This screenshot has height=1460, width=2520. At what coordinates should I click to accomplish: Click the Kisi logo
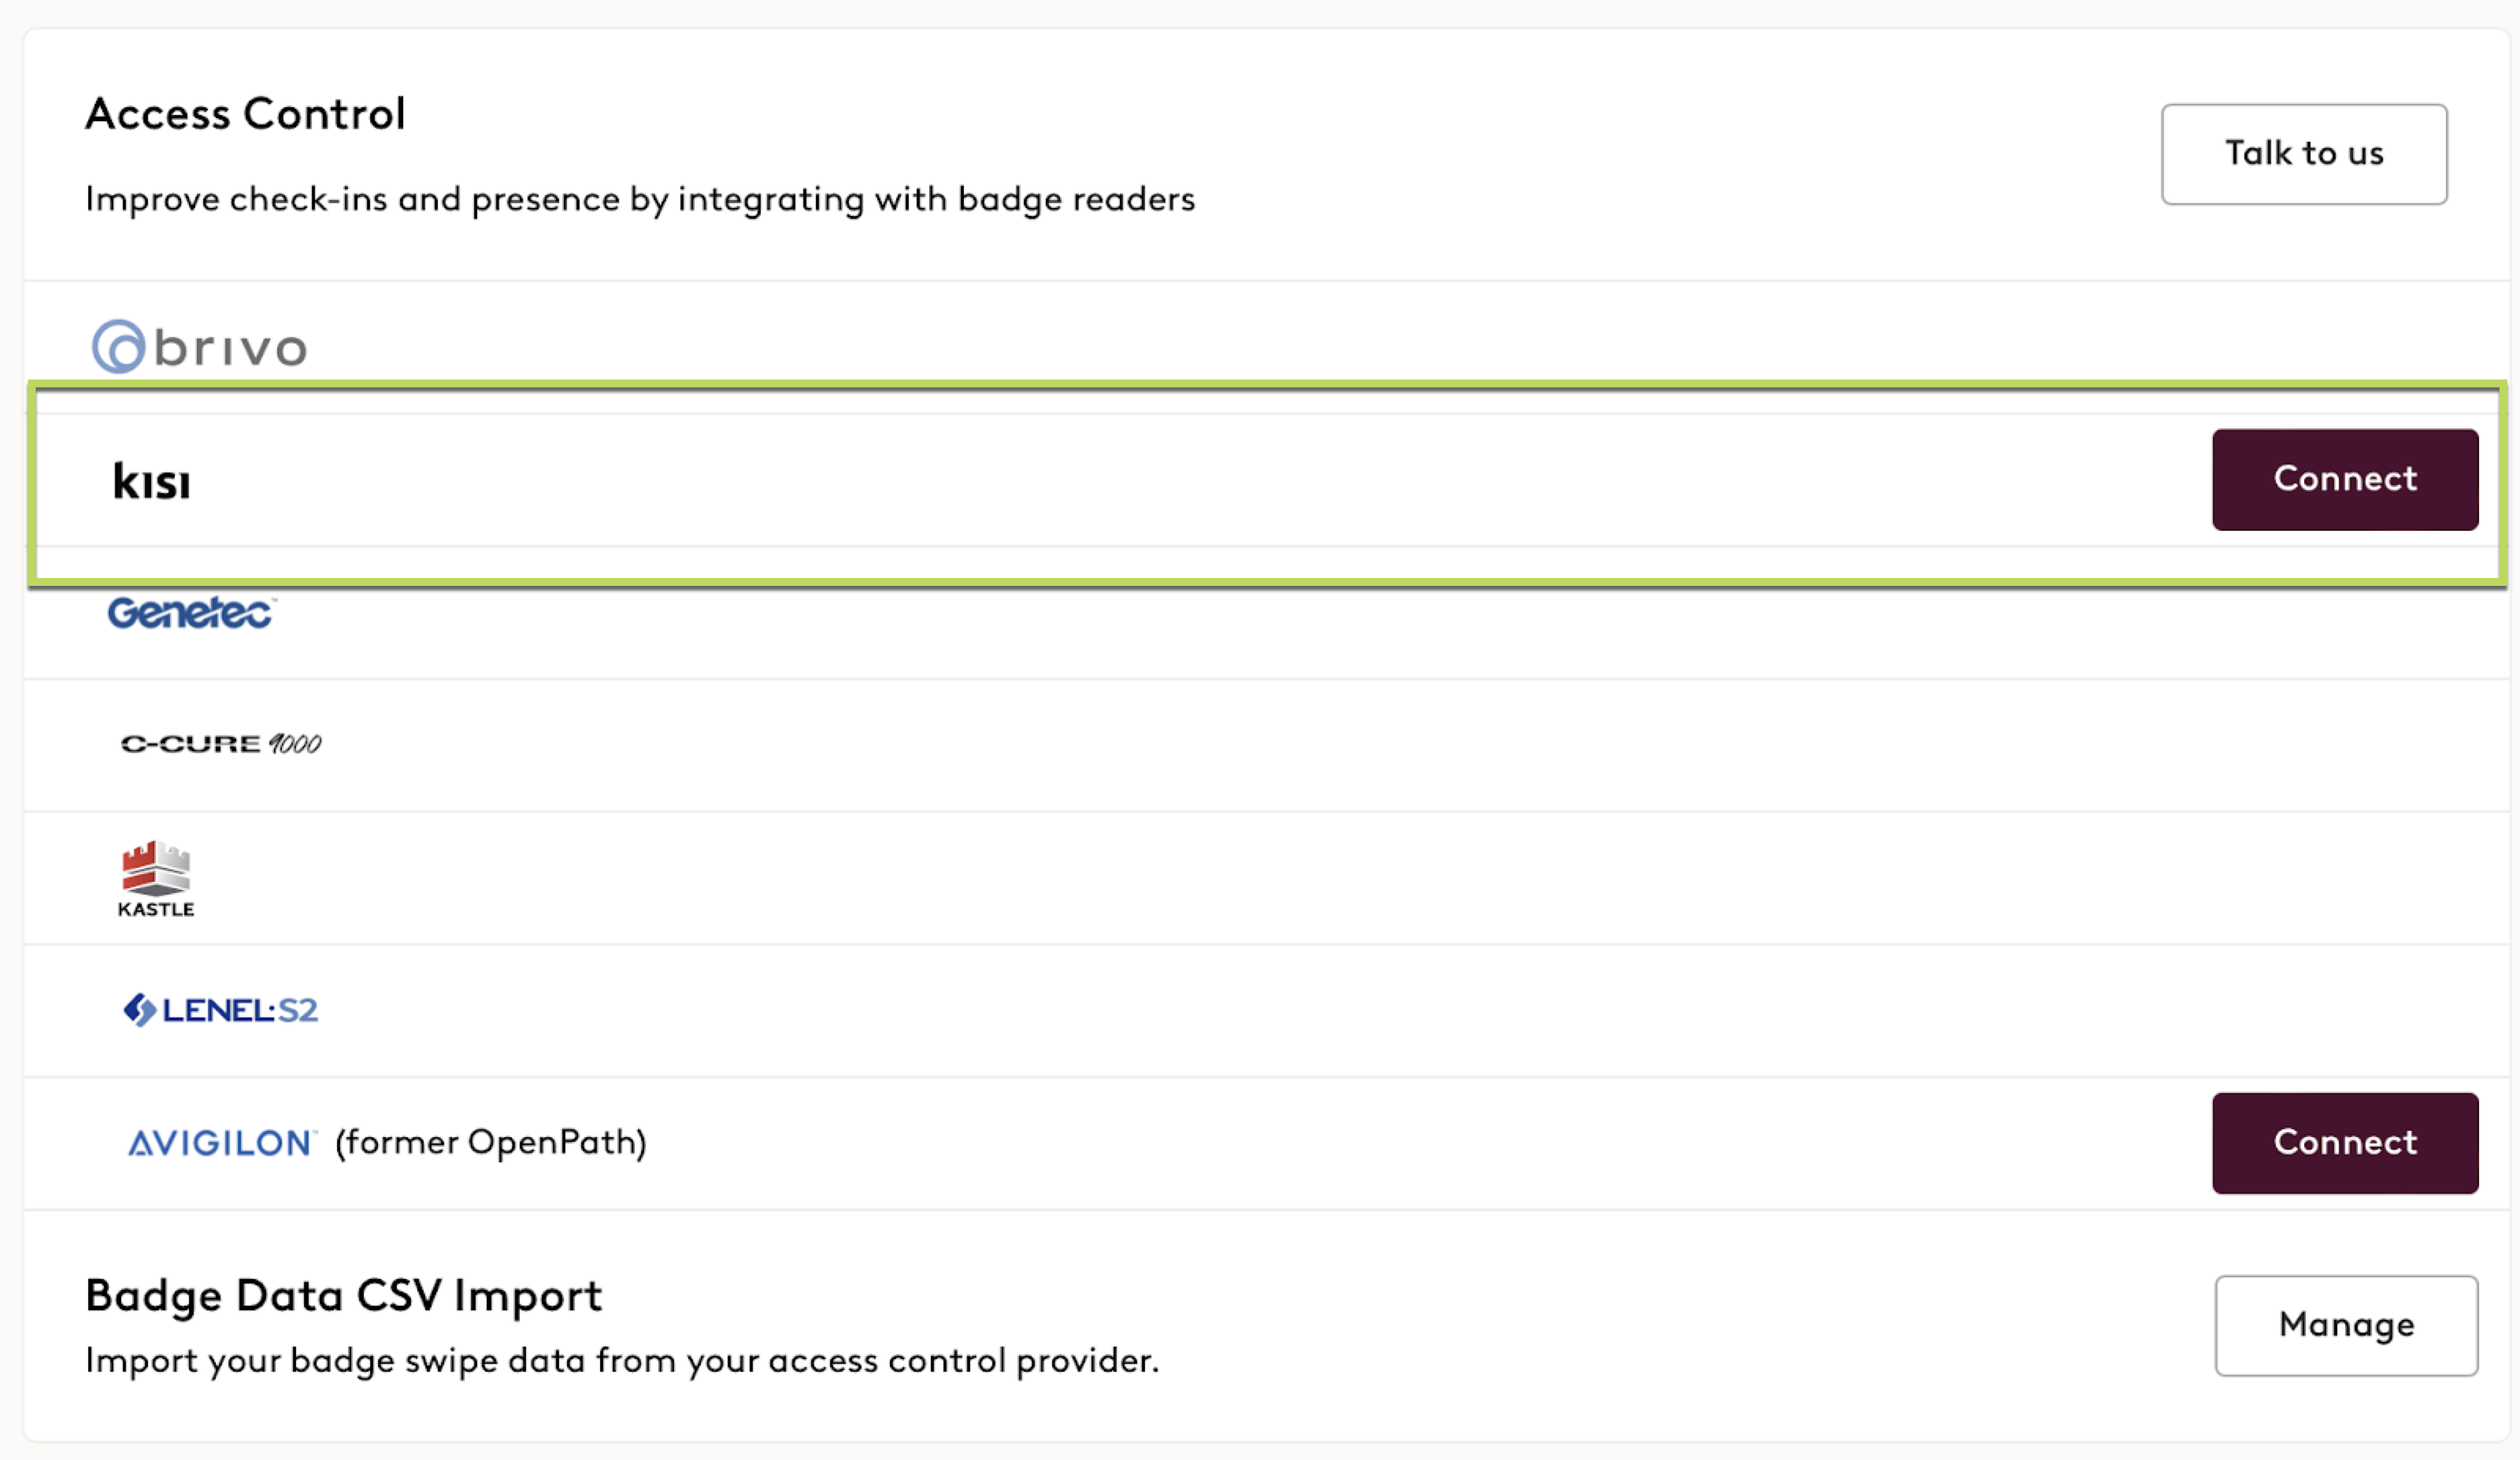(x=151, y=481)
